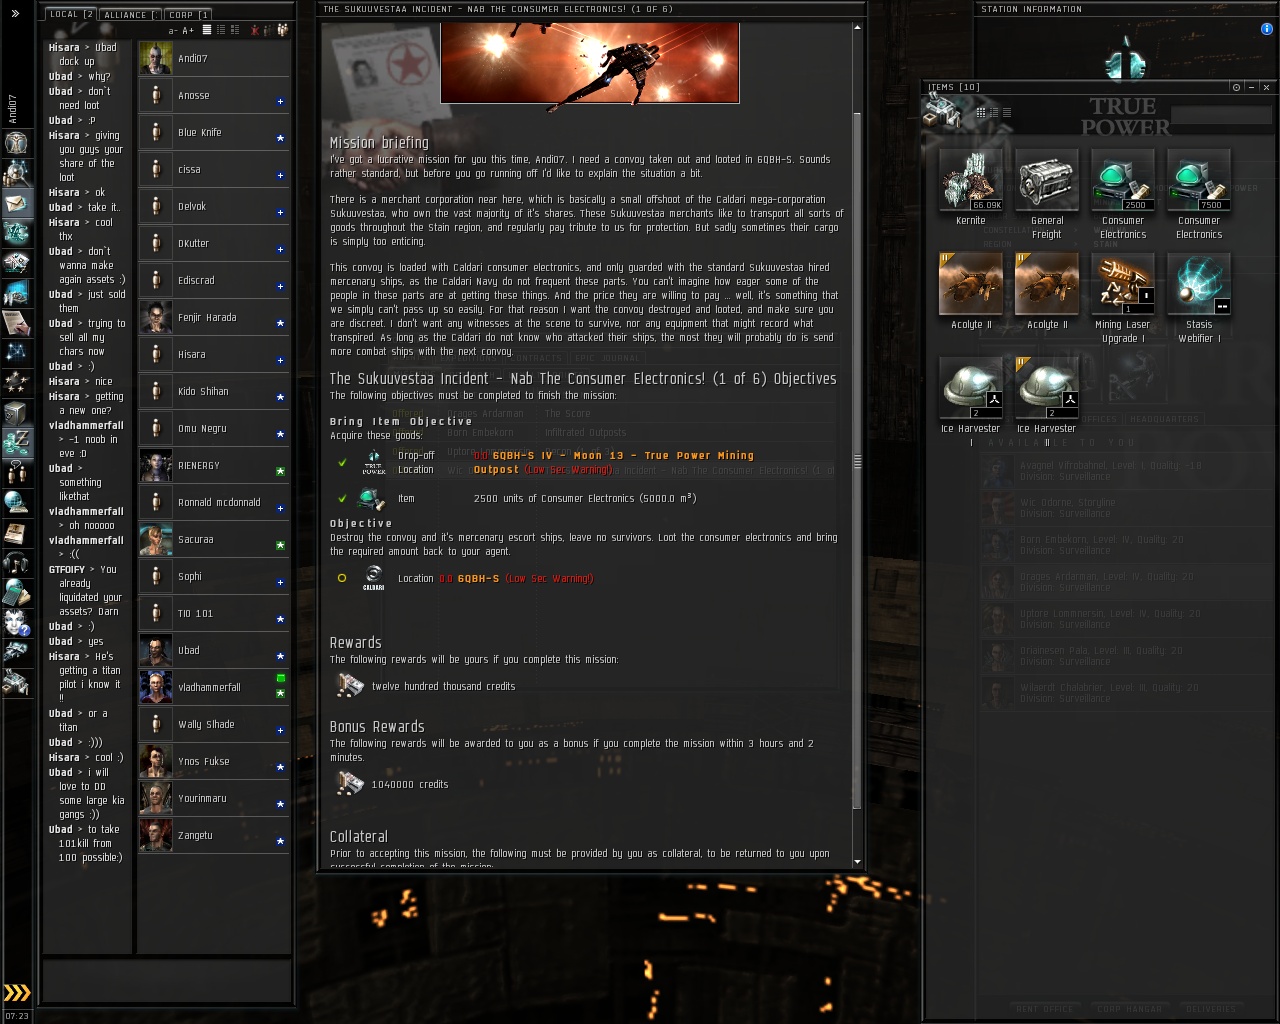Viewport: 1280px width, 1024px height.
Task: Click the mission window scroll-down arrow
Action: (x=857, y=862)
